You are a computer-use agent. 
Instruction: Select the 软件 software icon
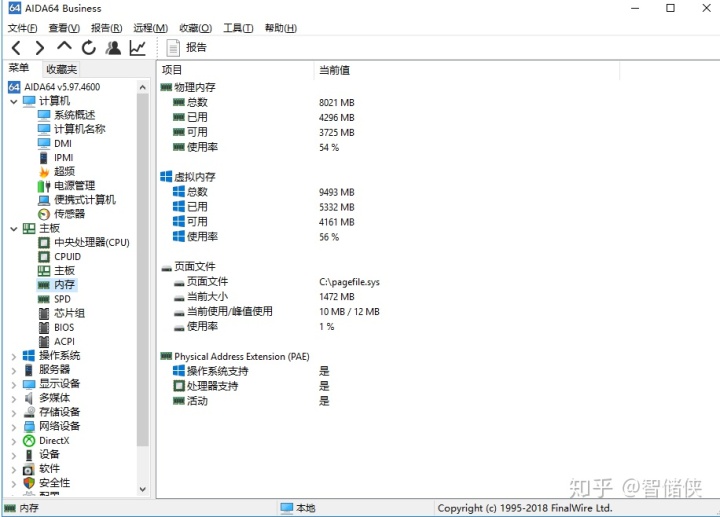[x=29, y=469]
